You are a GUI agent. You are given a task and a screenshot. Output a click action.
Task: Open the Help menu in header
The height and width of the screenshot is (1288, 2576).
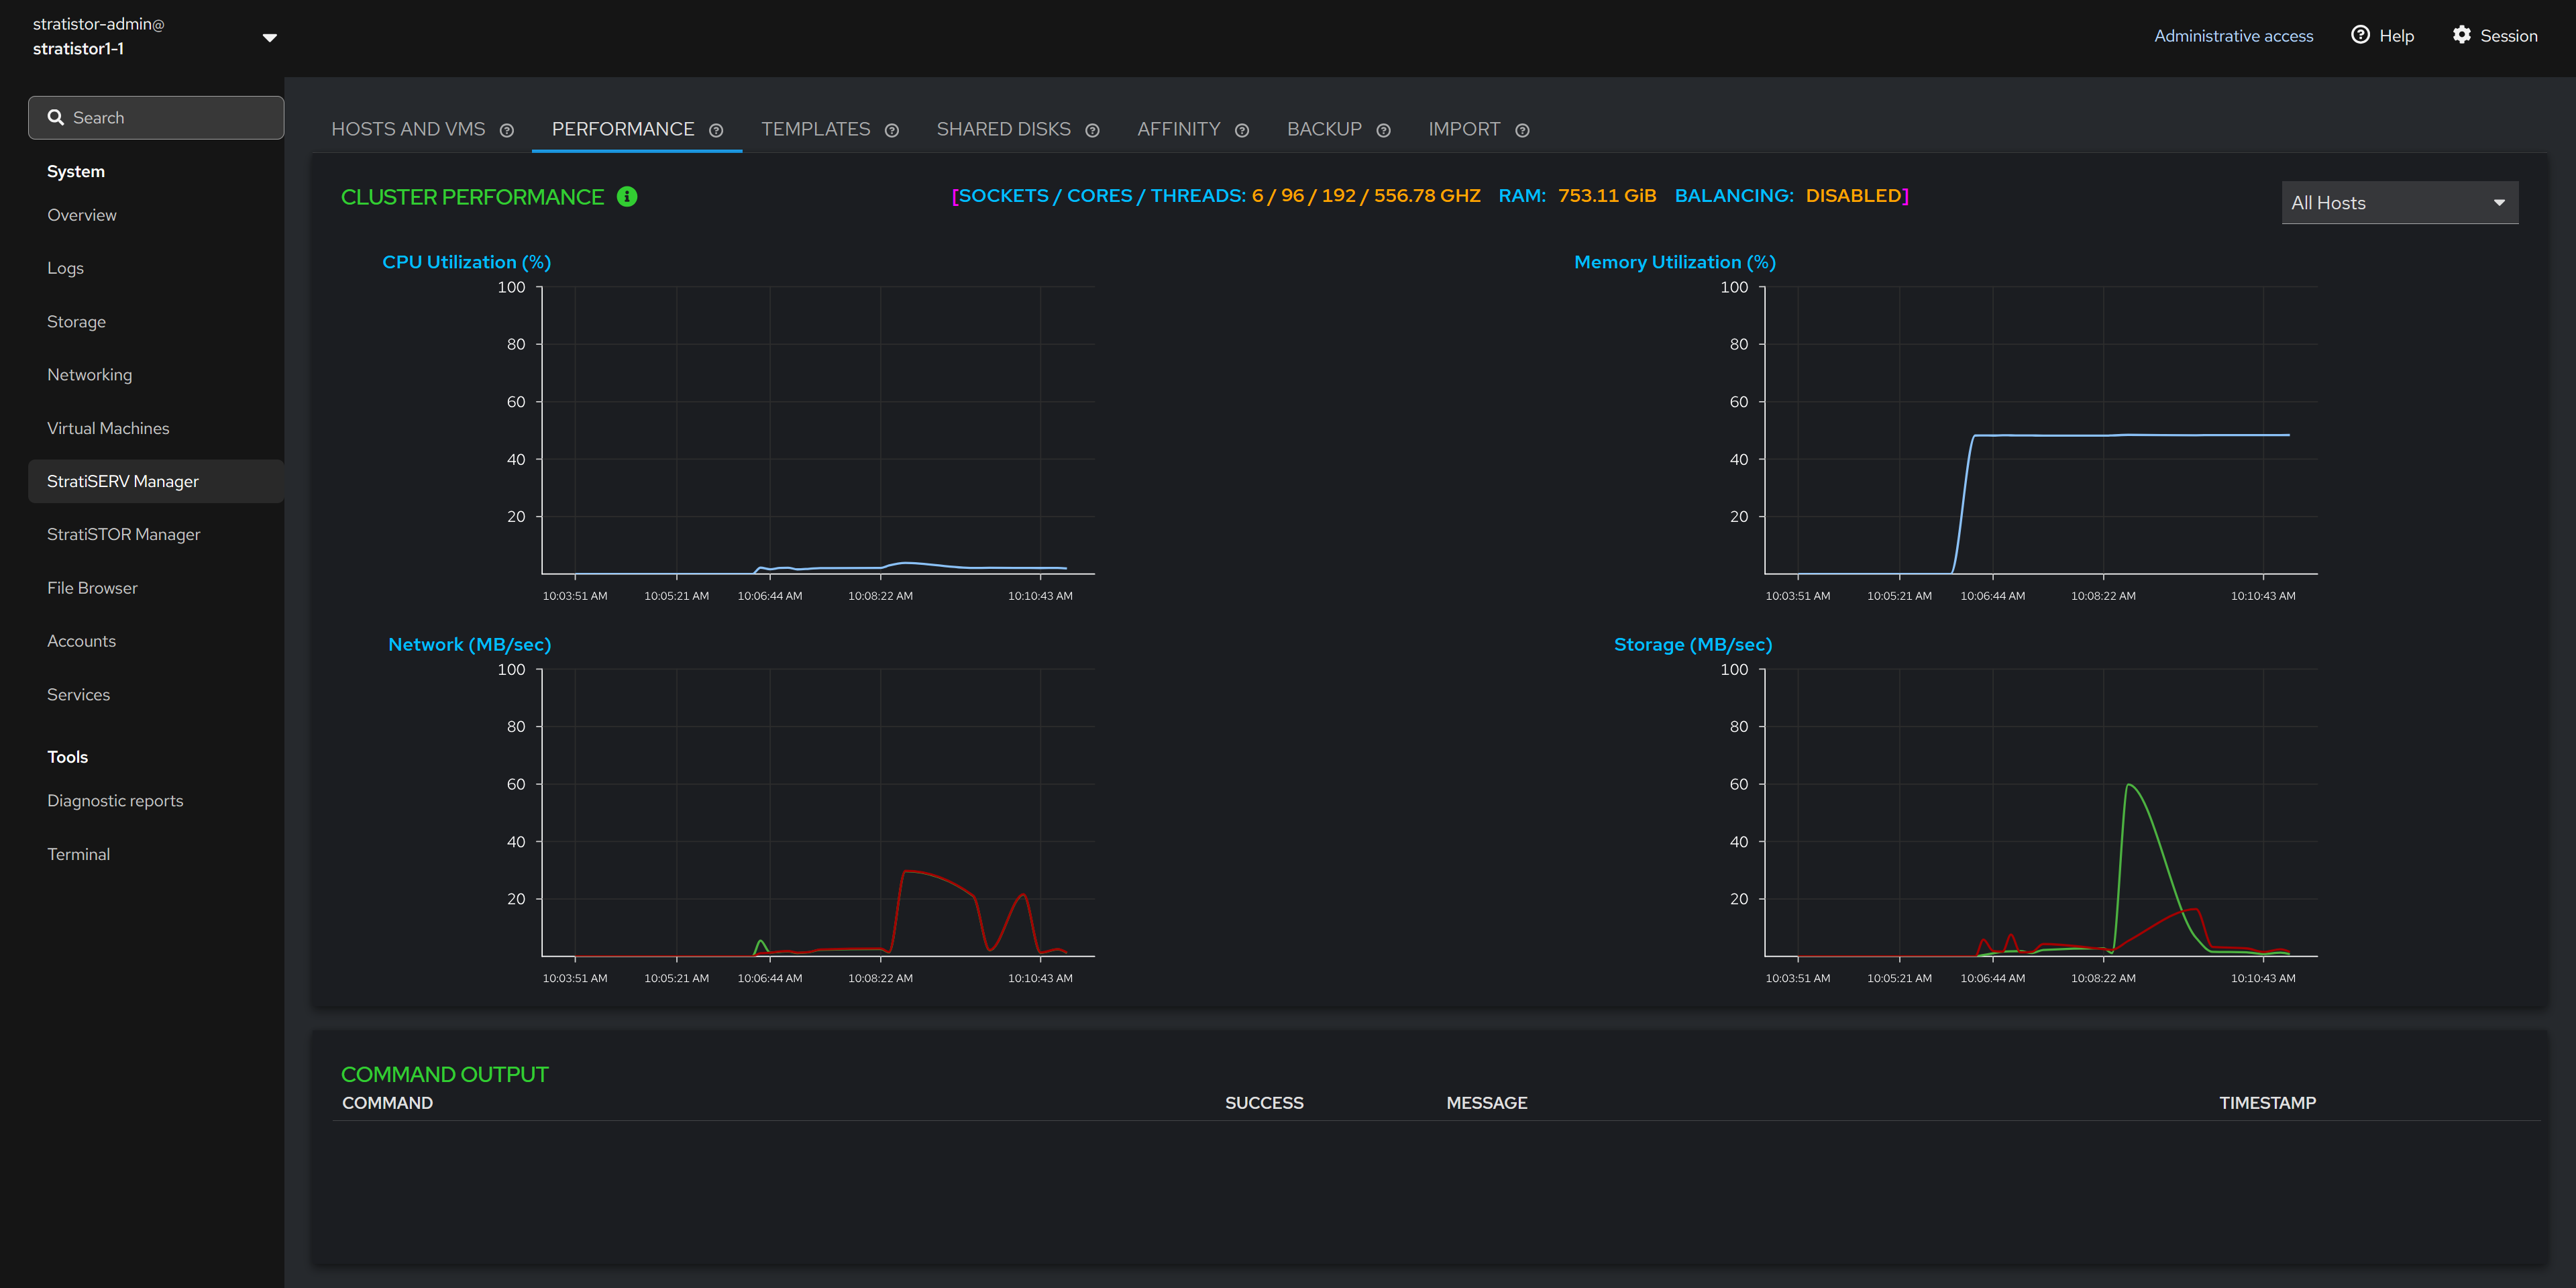pyautogui.click(x=2382, y=36)
